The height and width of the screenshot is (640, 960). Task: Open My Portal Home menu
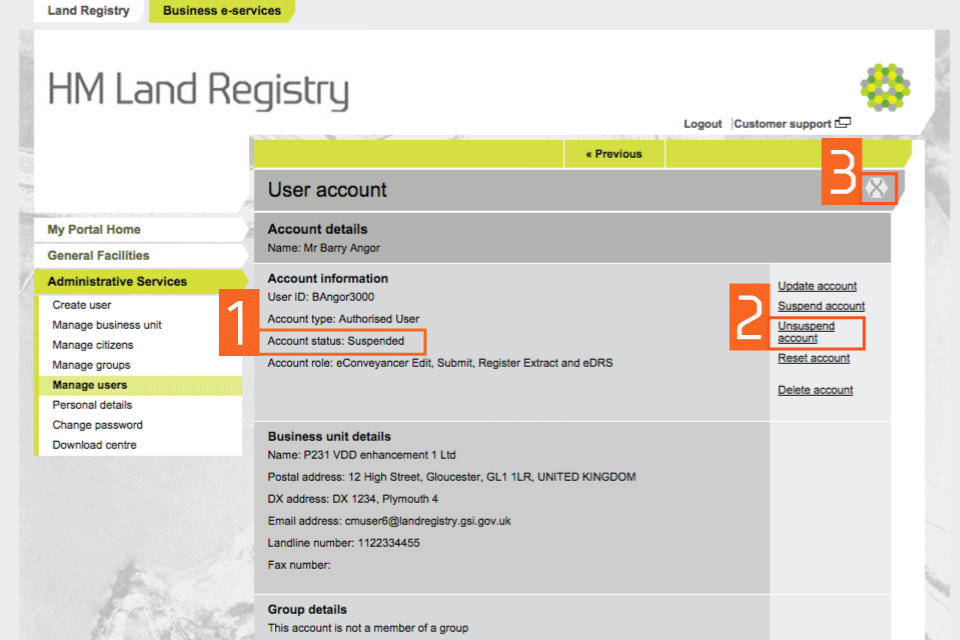[94, 230]
